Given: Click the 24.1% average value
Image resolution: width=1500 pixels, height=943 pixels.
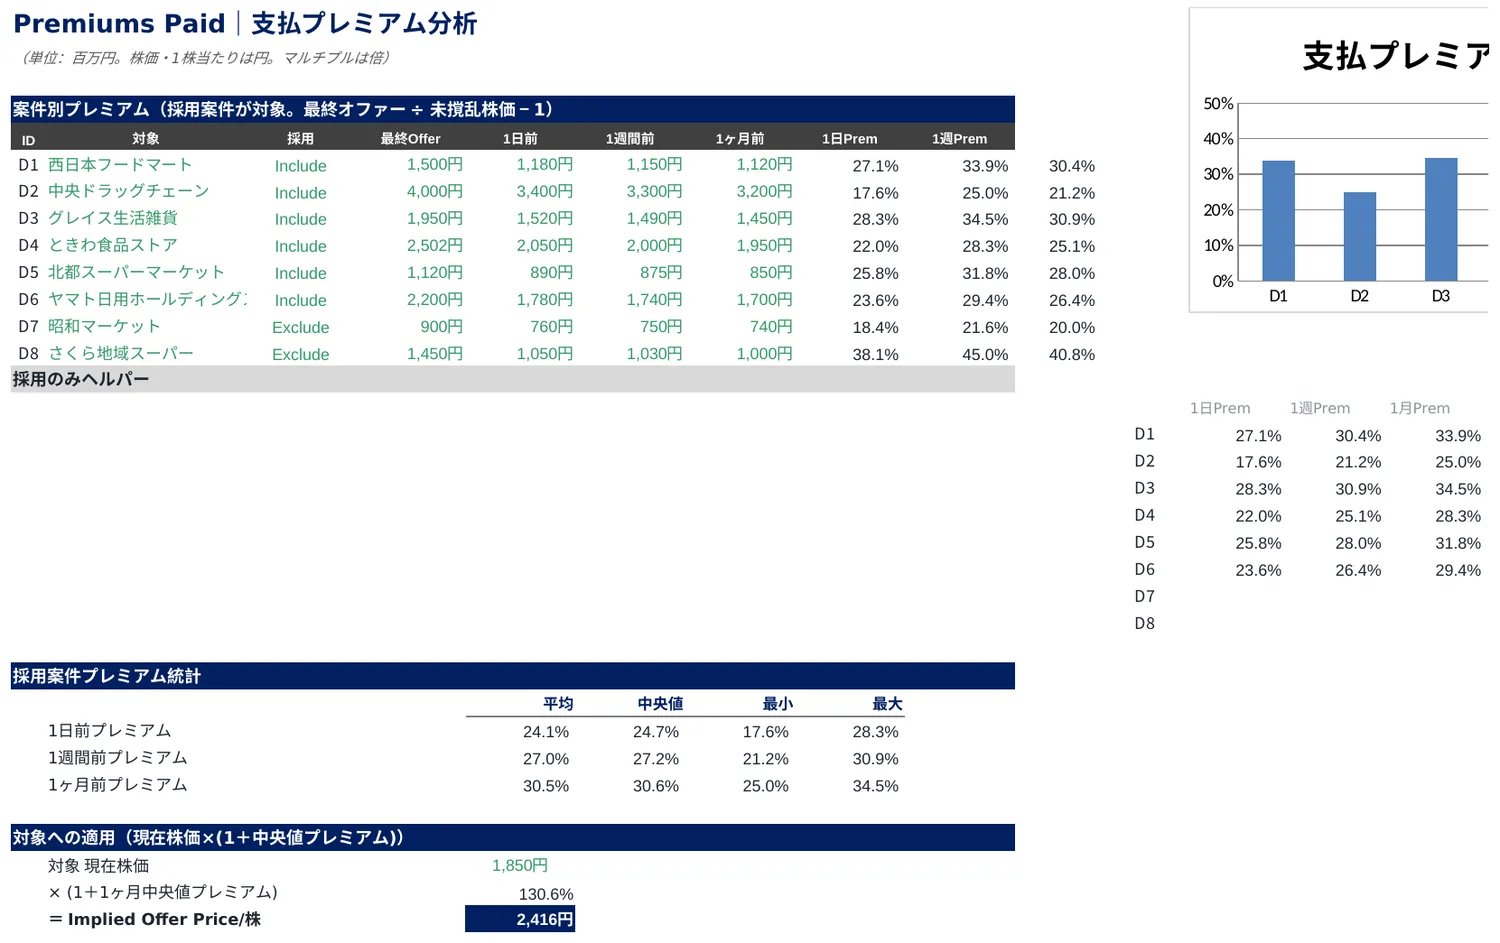Looking at the screenshot, I should click(546, 732).
